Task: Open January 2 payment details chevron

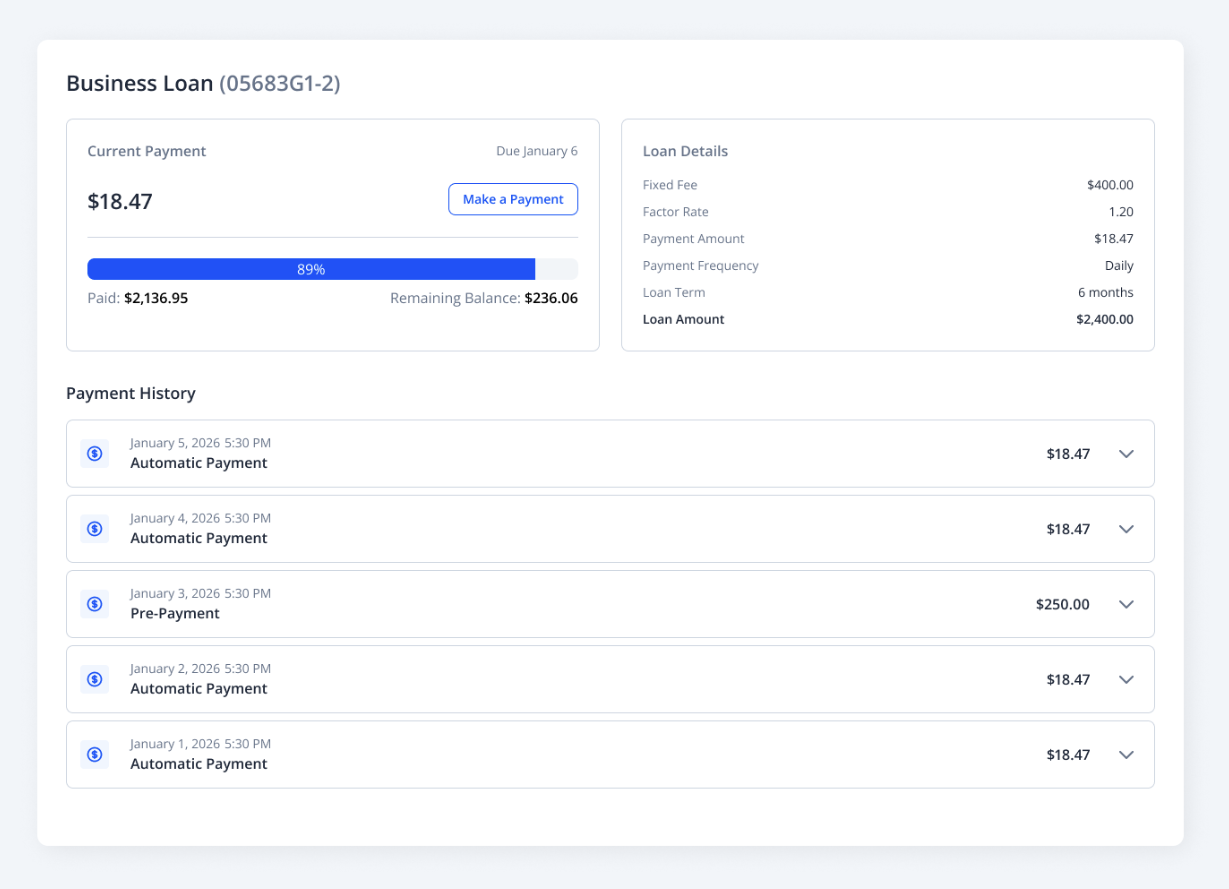Action: point(1126,679)
